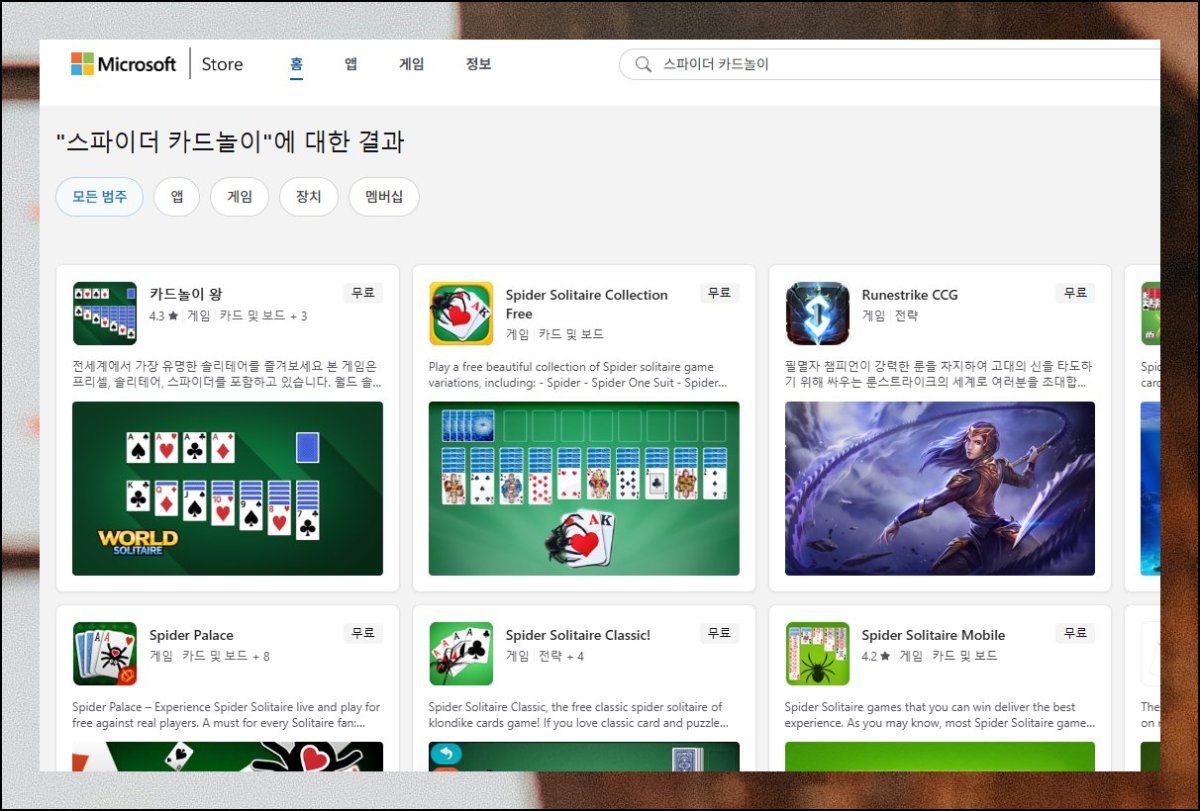The width and height of the screenshot is (1200, 811).
Task: Open the 앱 navigation tab
Action: pos(351,64)
